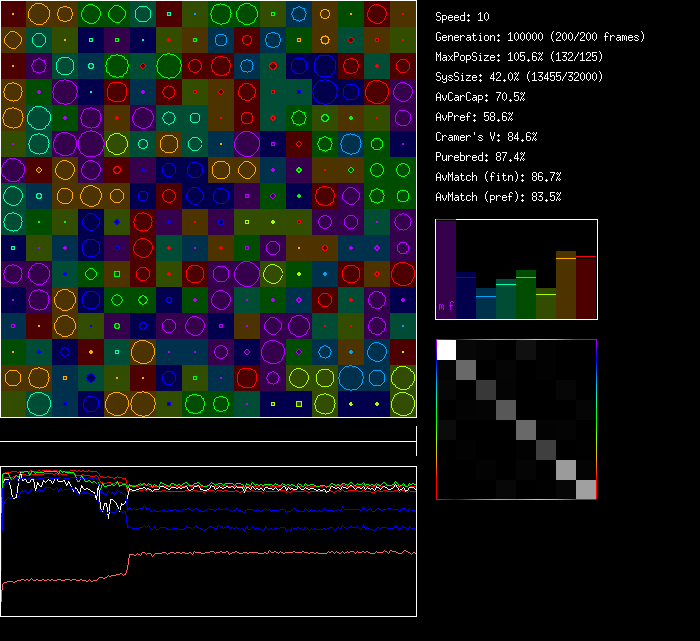Screen dimensions: 700x641
Task: Click the AvMatch (pref) statistic
Action: point(498,197)
